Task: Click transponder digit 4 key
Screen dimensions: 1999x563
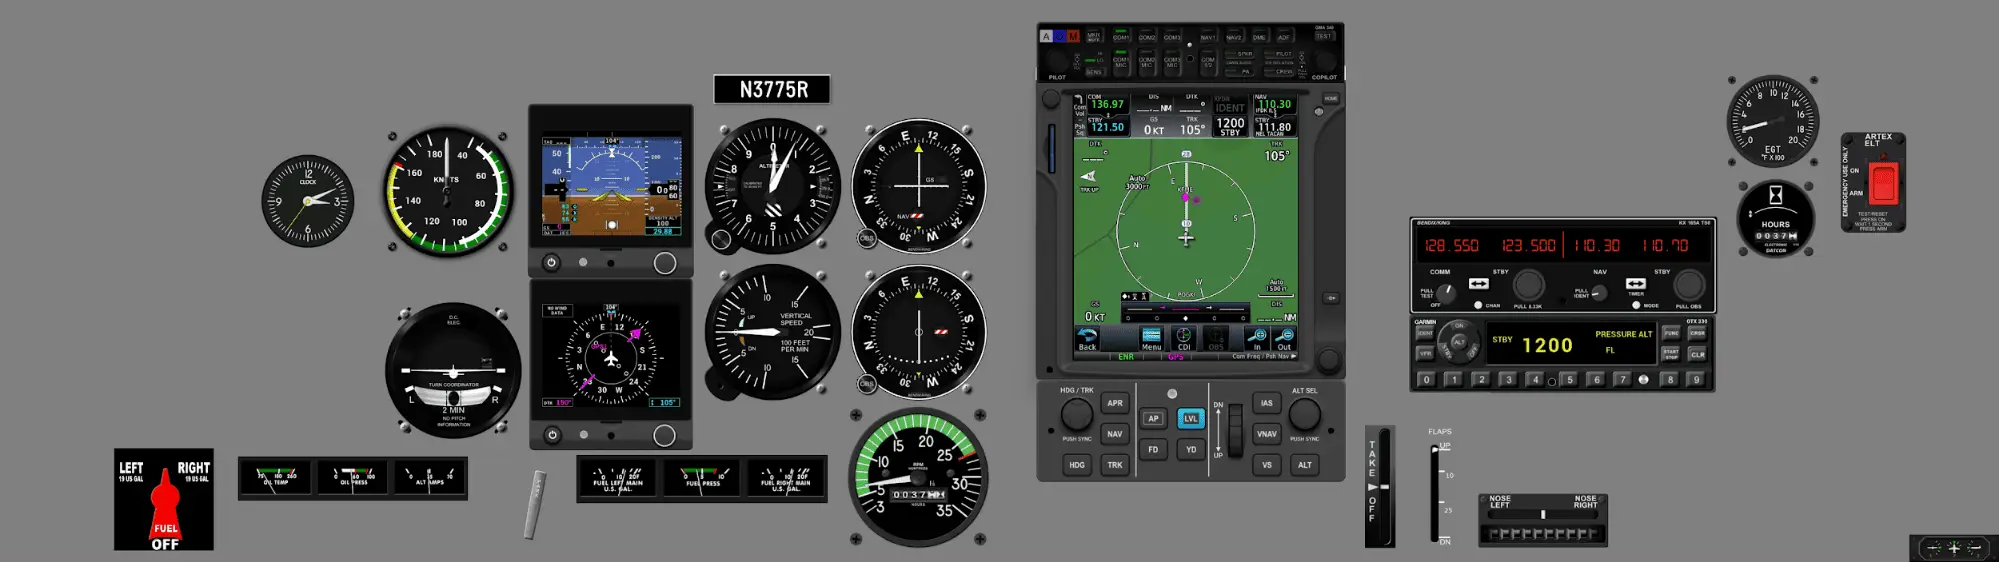Action: pos(1536,380)
